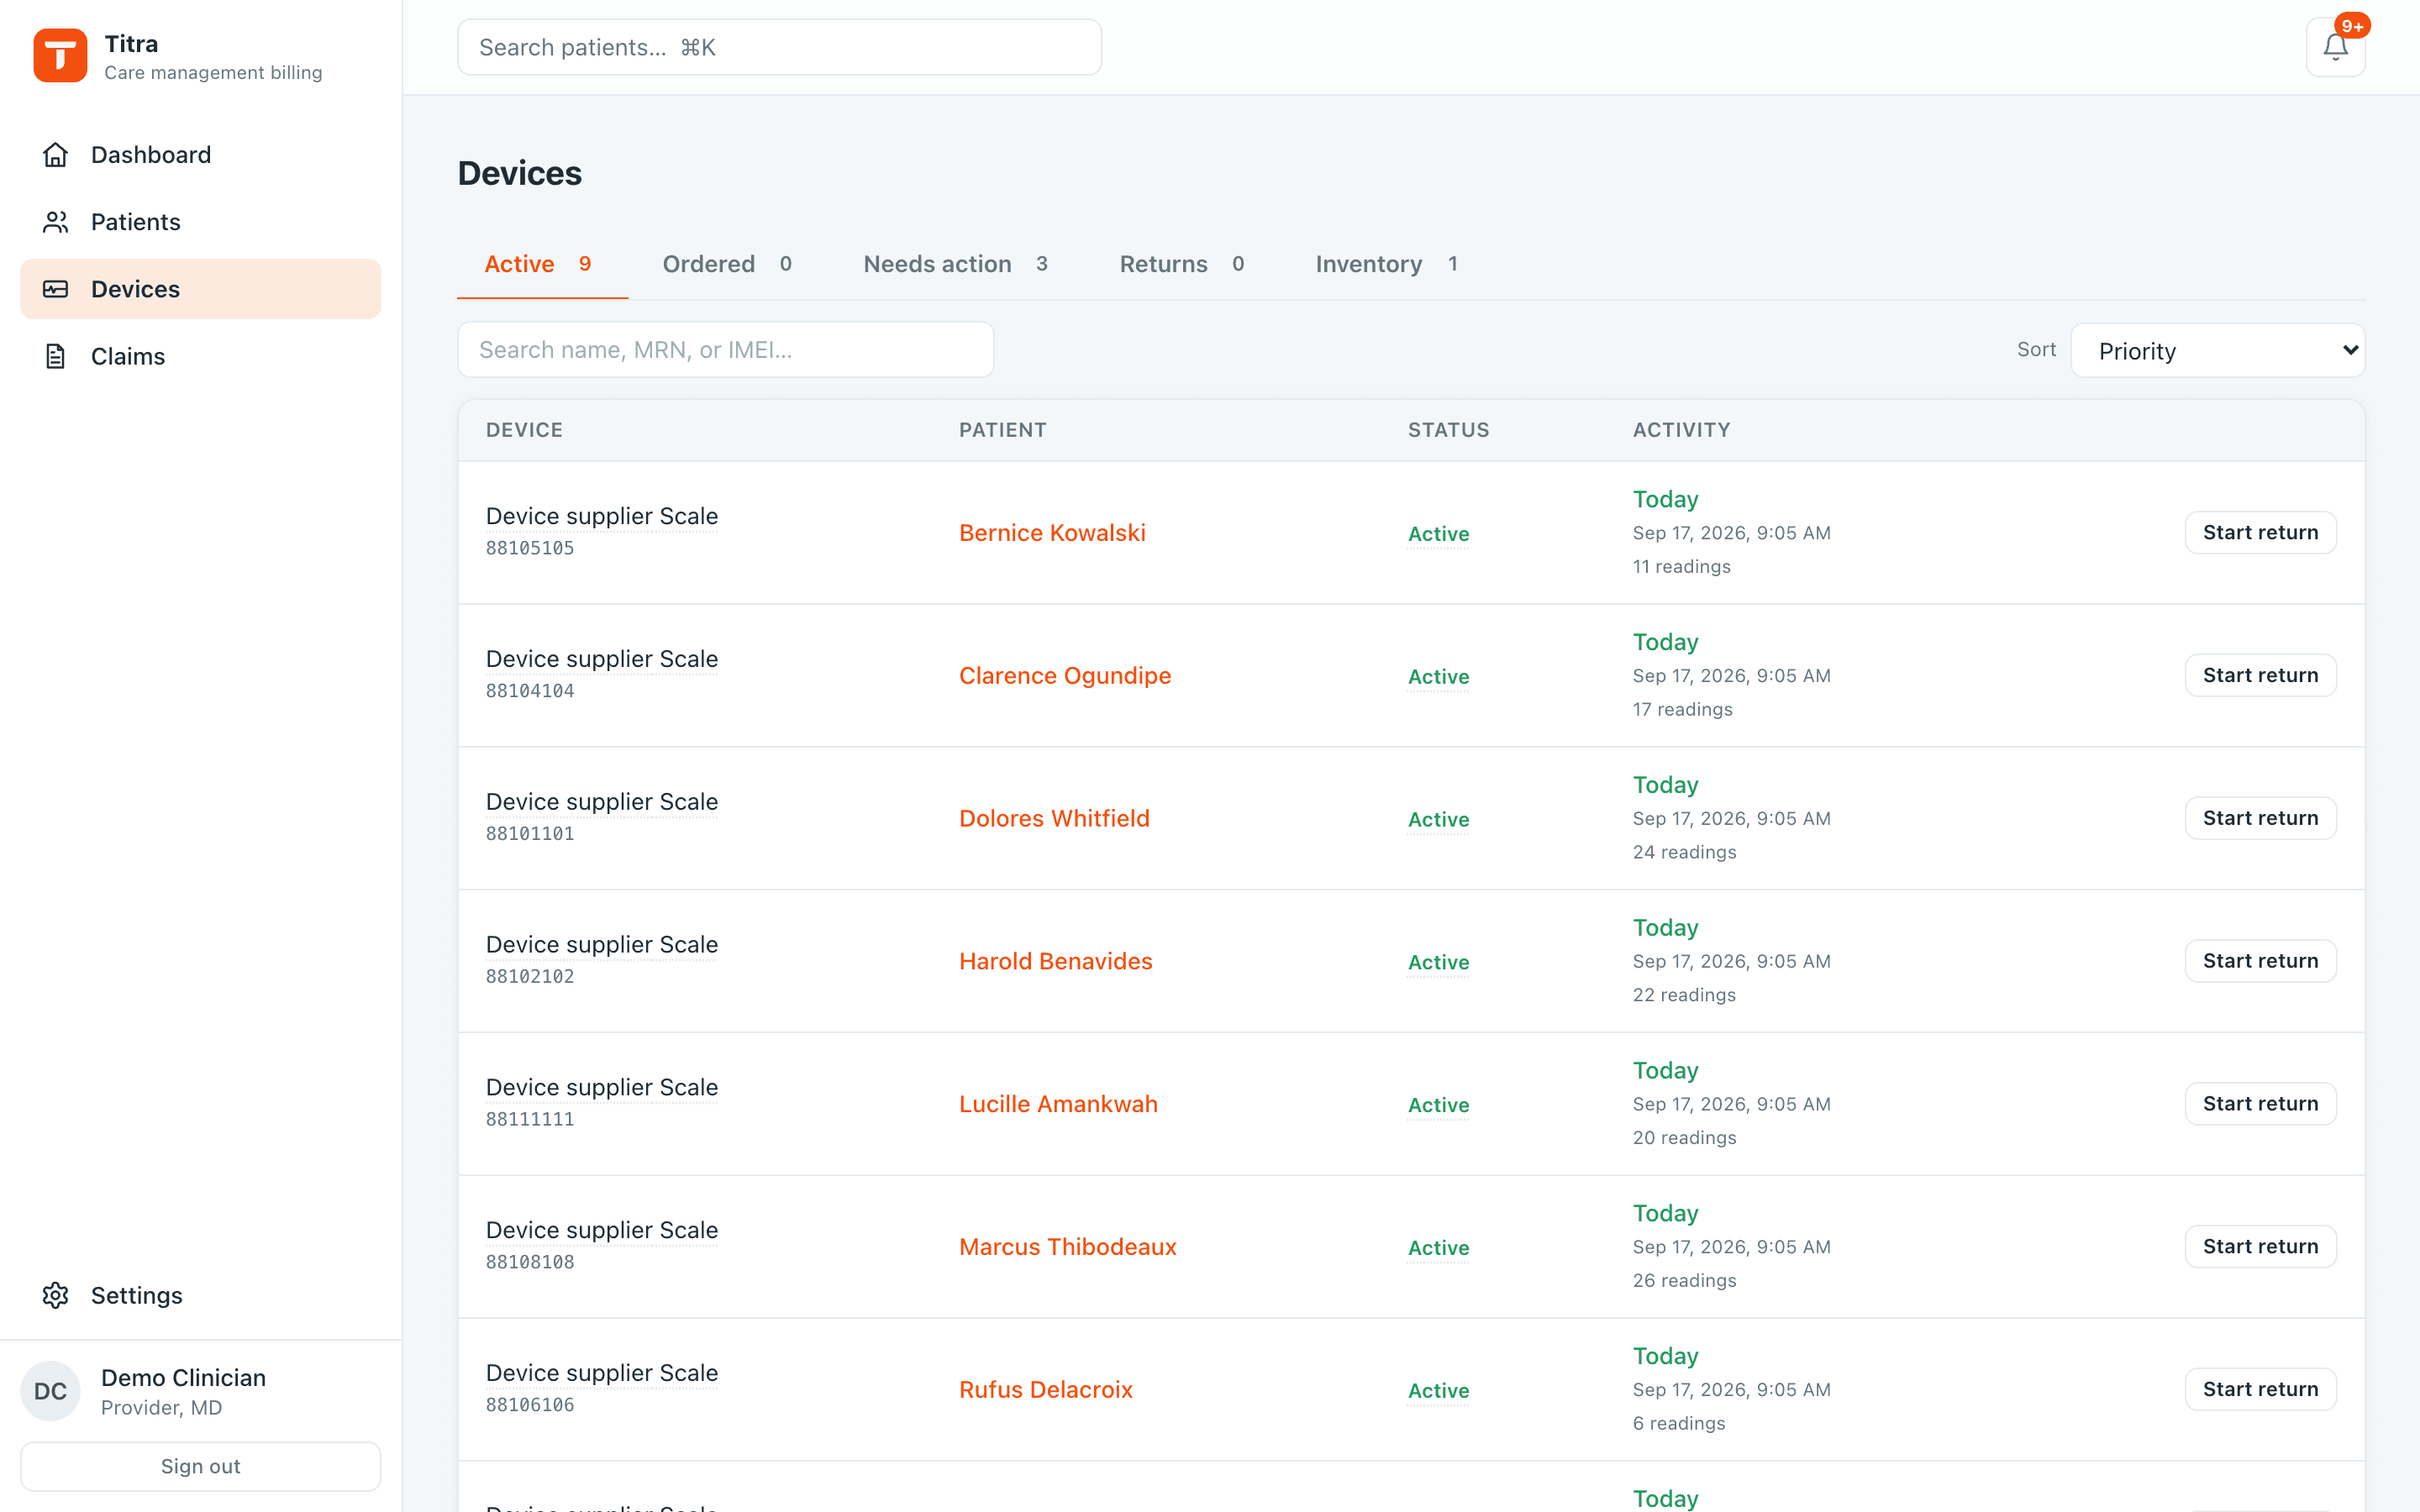Start return for Bernice Kowalski

(x=2260, y=533)
